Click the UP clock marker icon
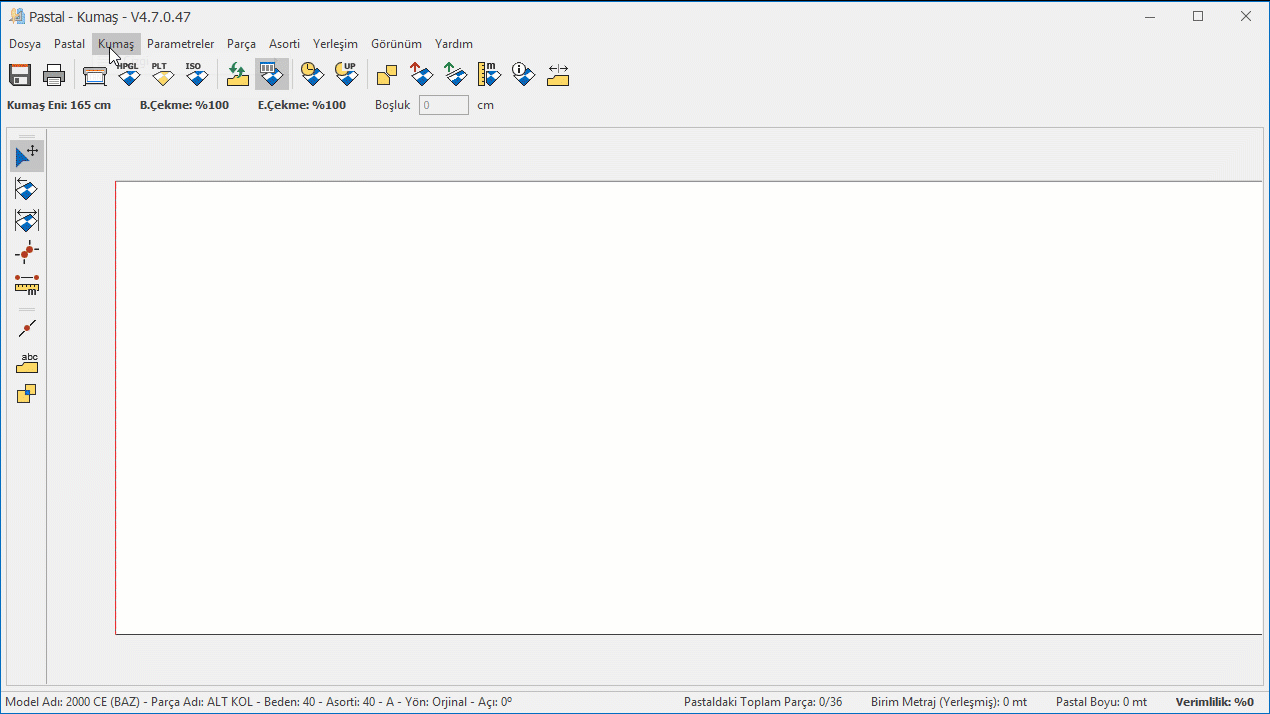This screenshot has width=1270, height=714. pyautogui.click(x=346, y=75)
